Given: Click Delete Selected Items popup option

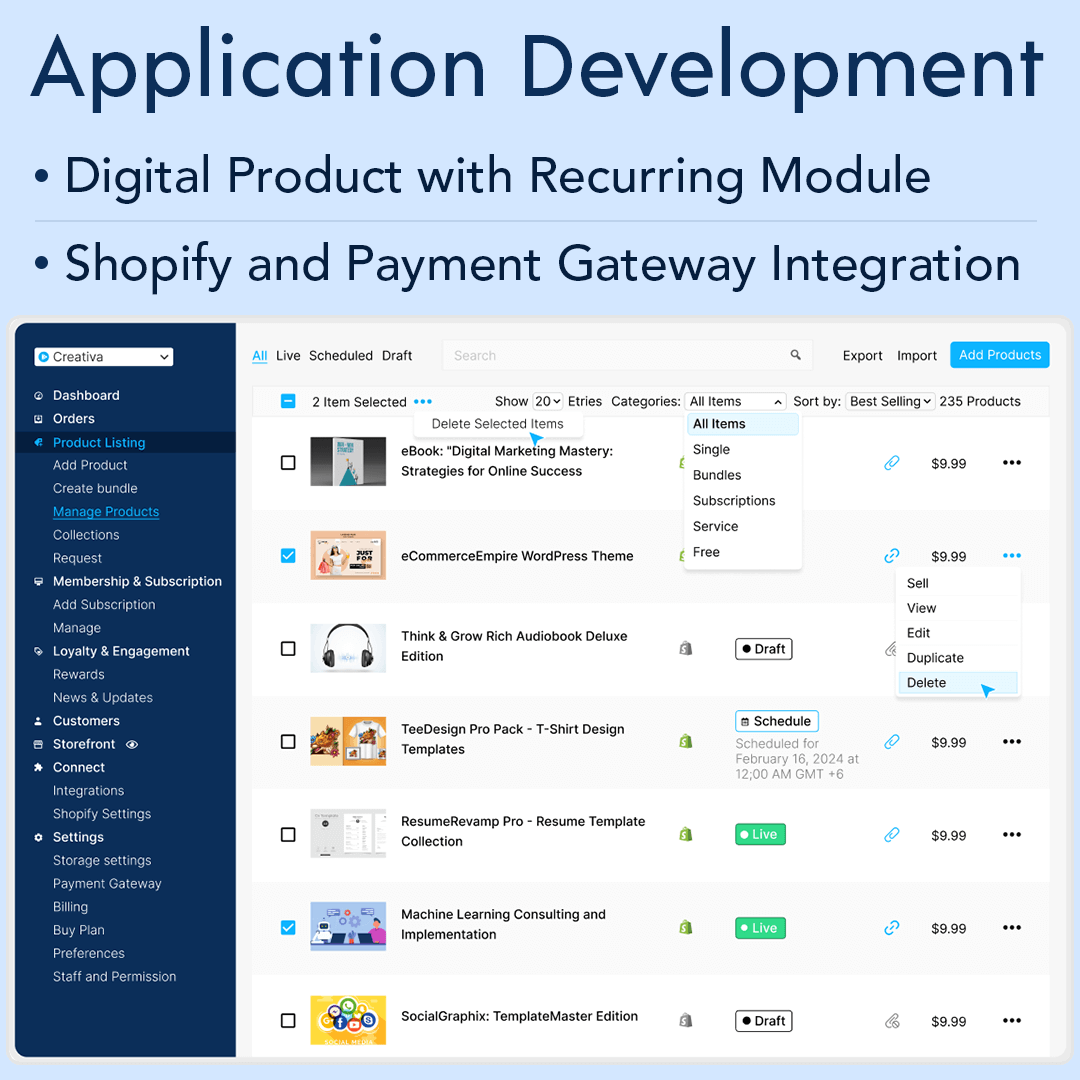Looking at the screenshot, I should [497, 424].
